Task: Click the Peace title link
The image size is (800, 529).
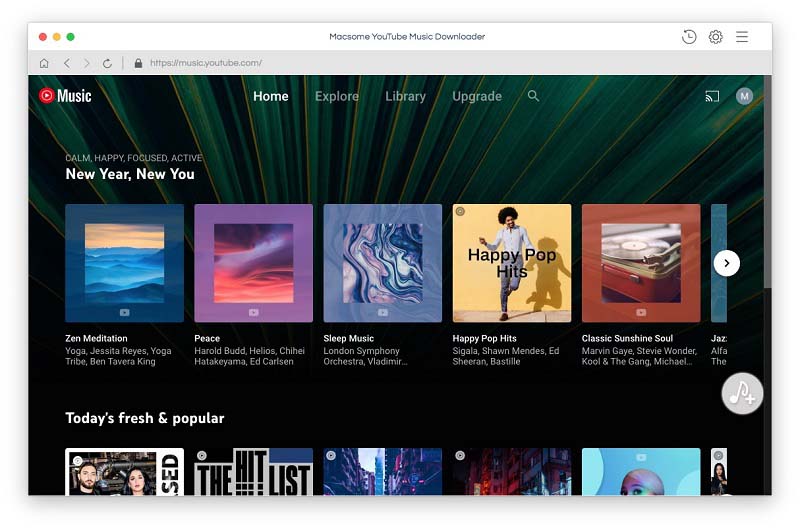Action: click(207, 338)
